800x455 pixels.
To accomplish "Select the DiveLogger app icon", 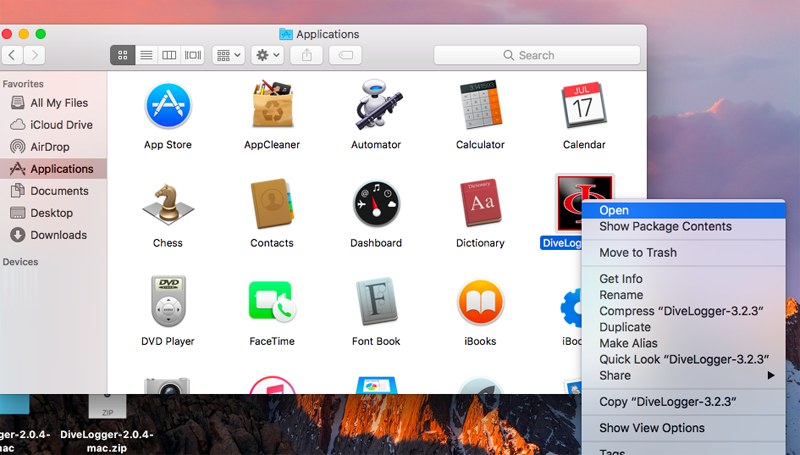I will (x=569, y=204).
